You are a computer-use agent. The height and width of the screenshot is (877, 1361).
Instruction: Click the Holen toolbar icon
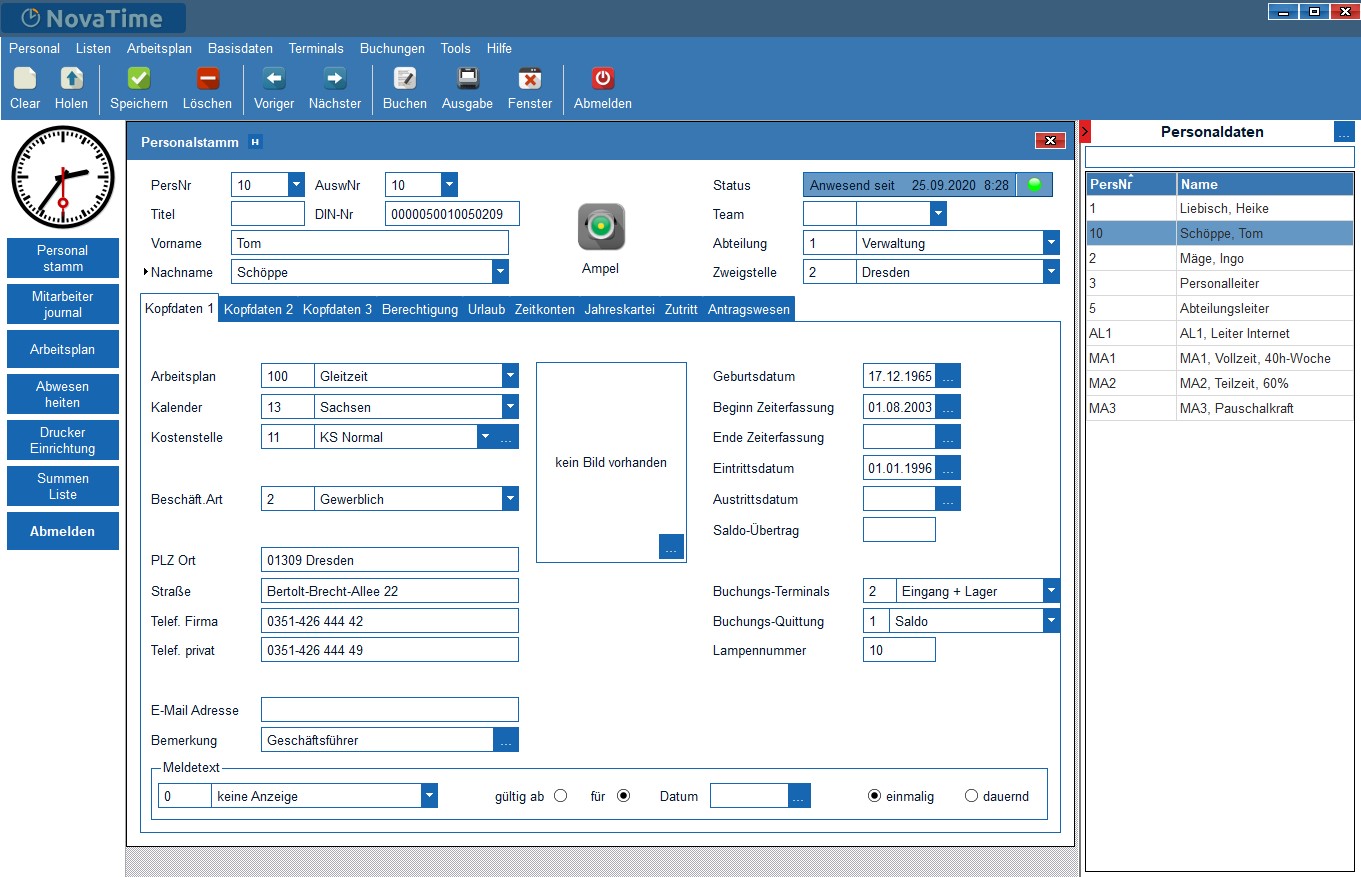pyautogui.click(x=71, y=79)
